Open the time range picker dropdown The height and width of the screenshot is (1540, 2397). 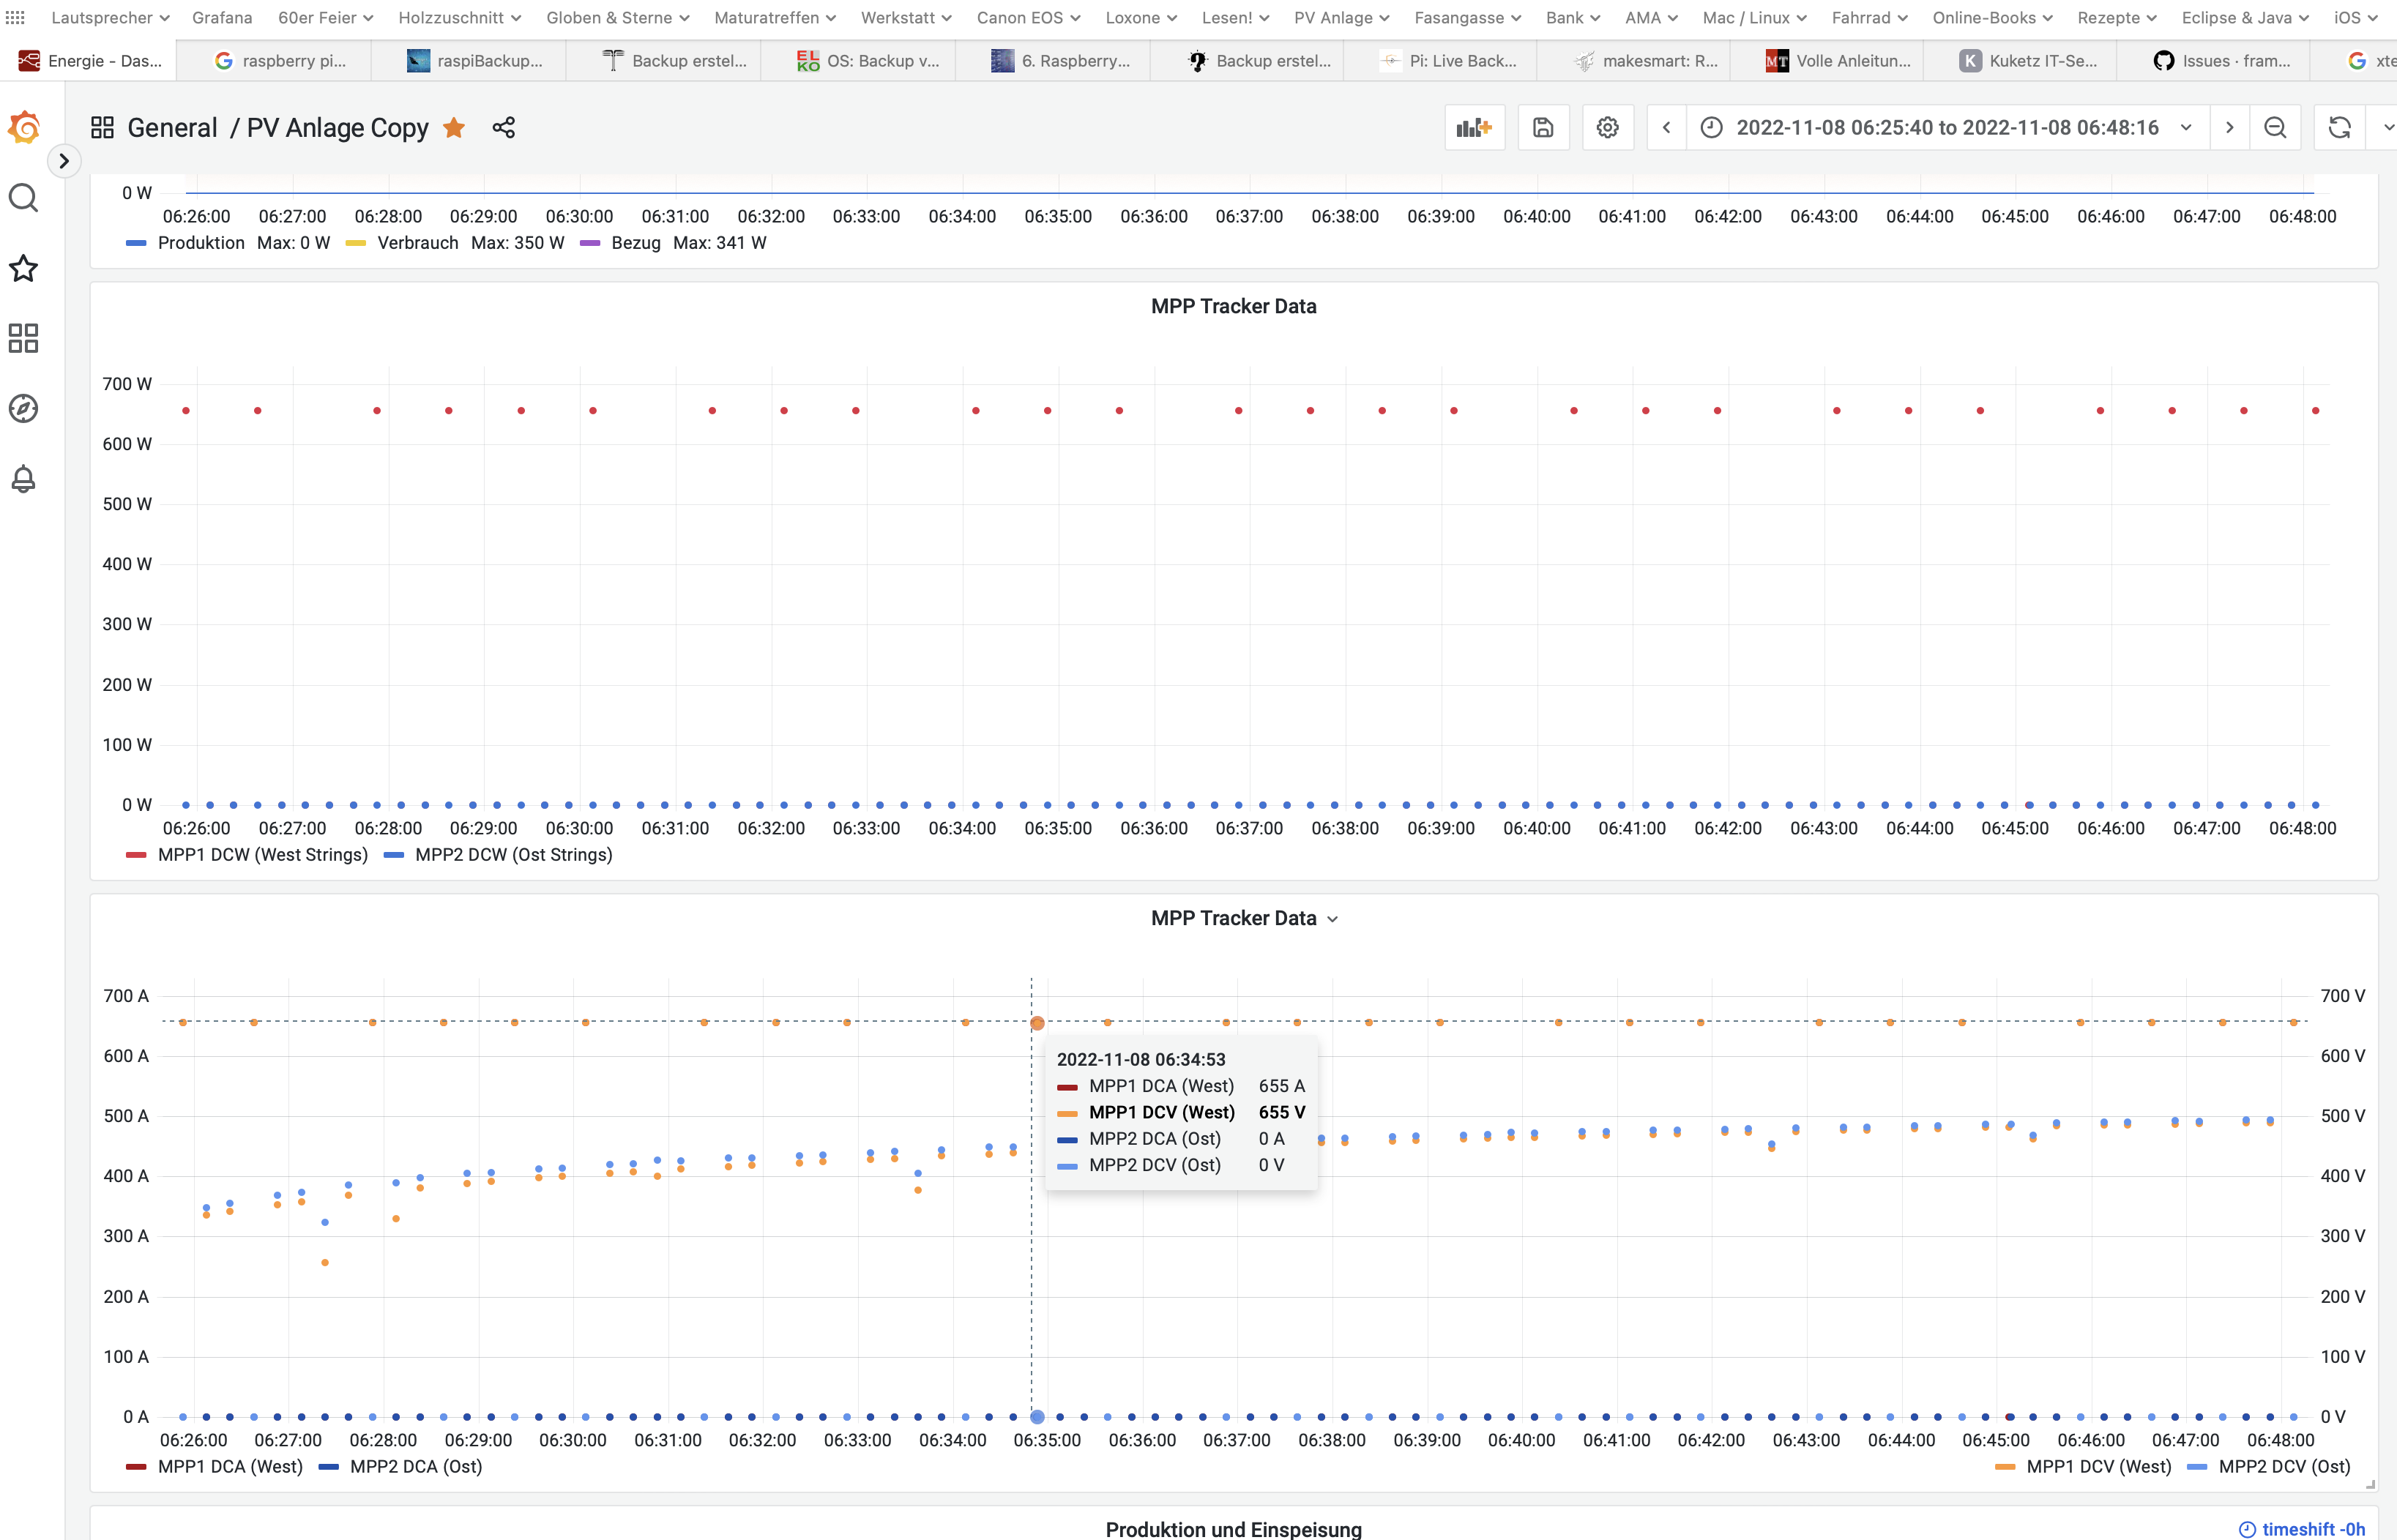(1947, 128)
